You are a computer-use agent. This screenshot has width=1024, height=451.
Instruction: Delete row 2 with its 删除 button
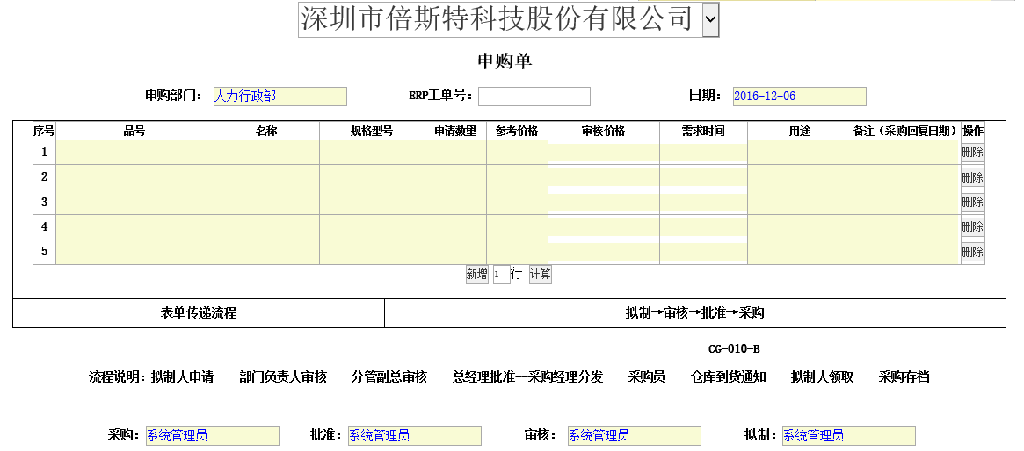[972, 178]
